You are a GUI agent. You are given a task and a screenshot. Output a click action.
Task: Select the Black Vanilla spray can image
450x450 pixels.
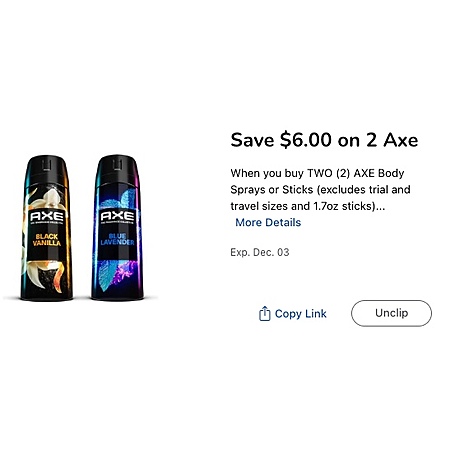pyautogui.click(x=47, y=228)
